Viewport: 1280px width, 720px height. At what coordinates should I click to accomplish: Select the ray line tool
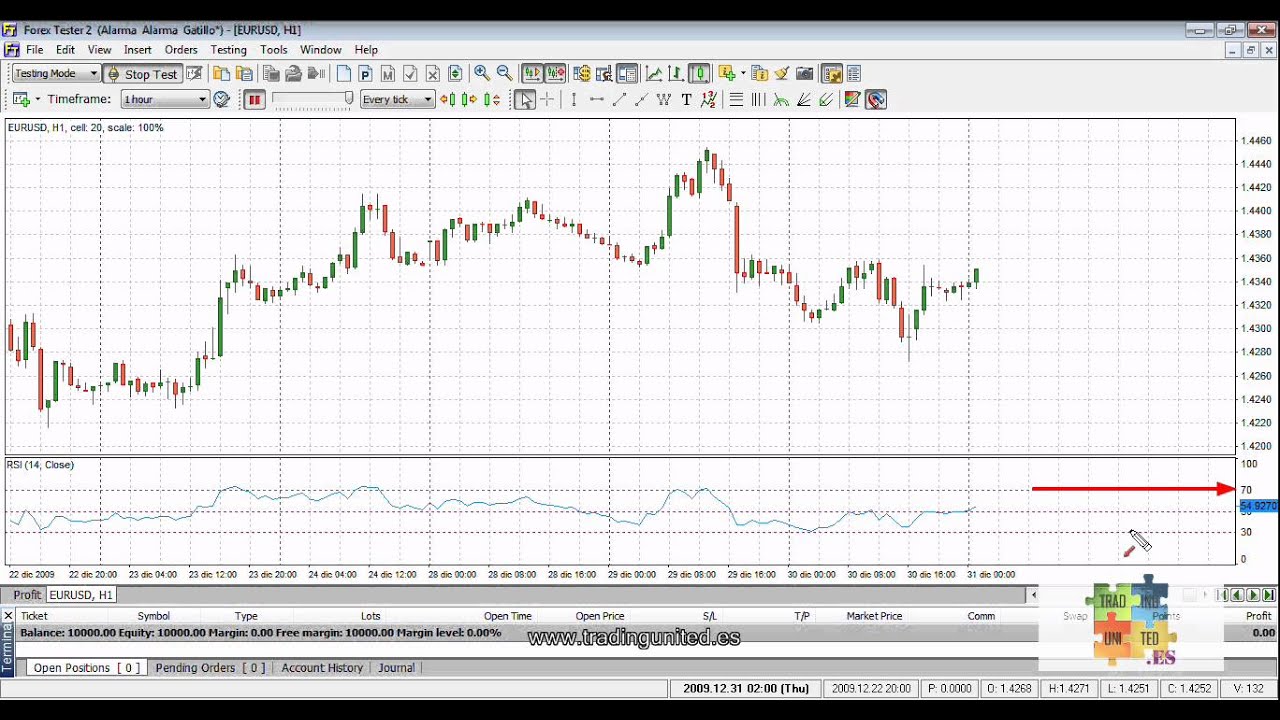641,99
